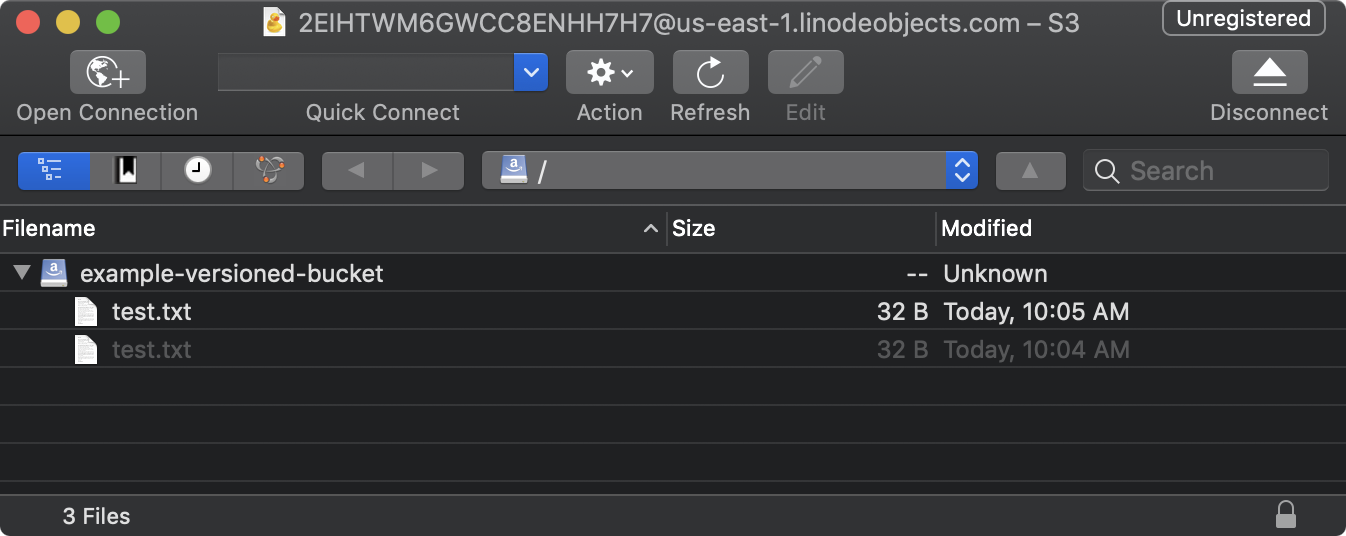Open the path dropdown selector
The width and height of the screenshot is (1346, 536).
pos(961,171)
